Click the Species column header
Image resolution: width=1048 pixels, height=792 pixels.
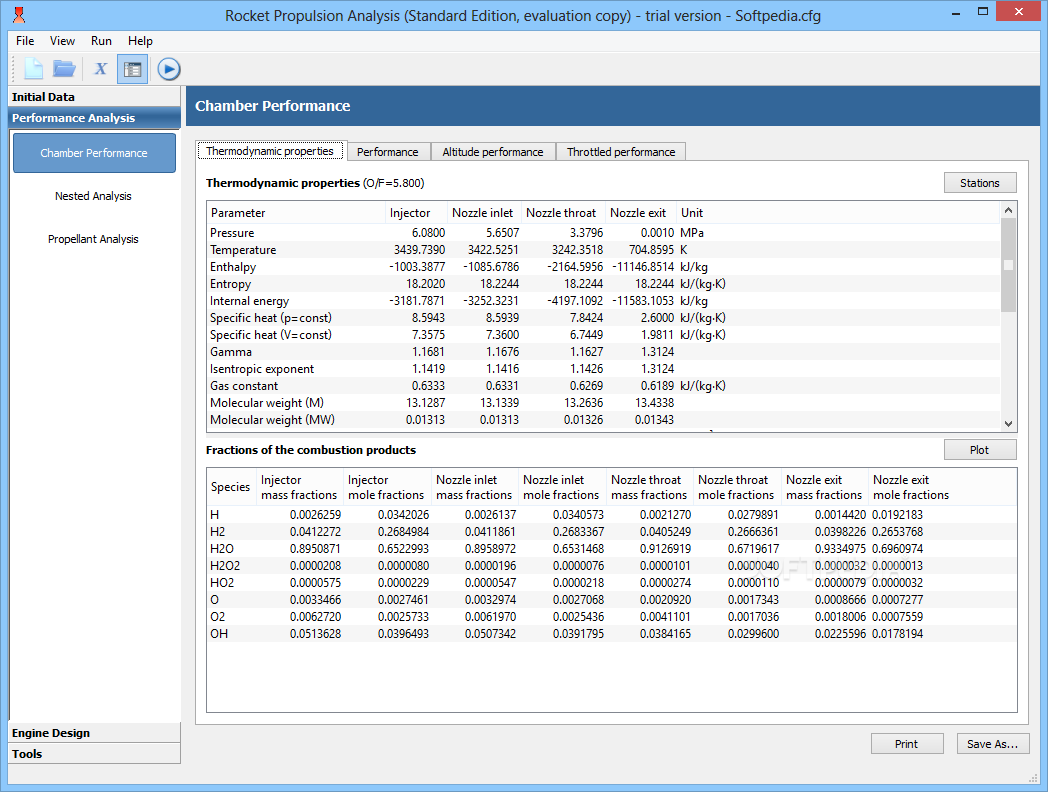coord(231,487)
